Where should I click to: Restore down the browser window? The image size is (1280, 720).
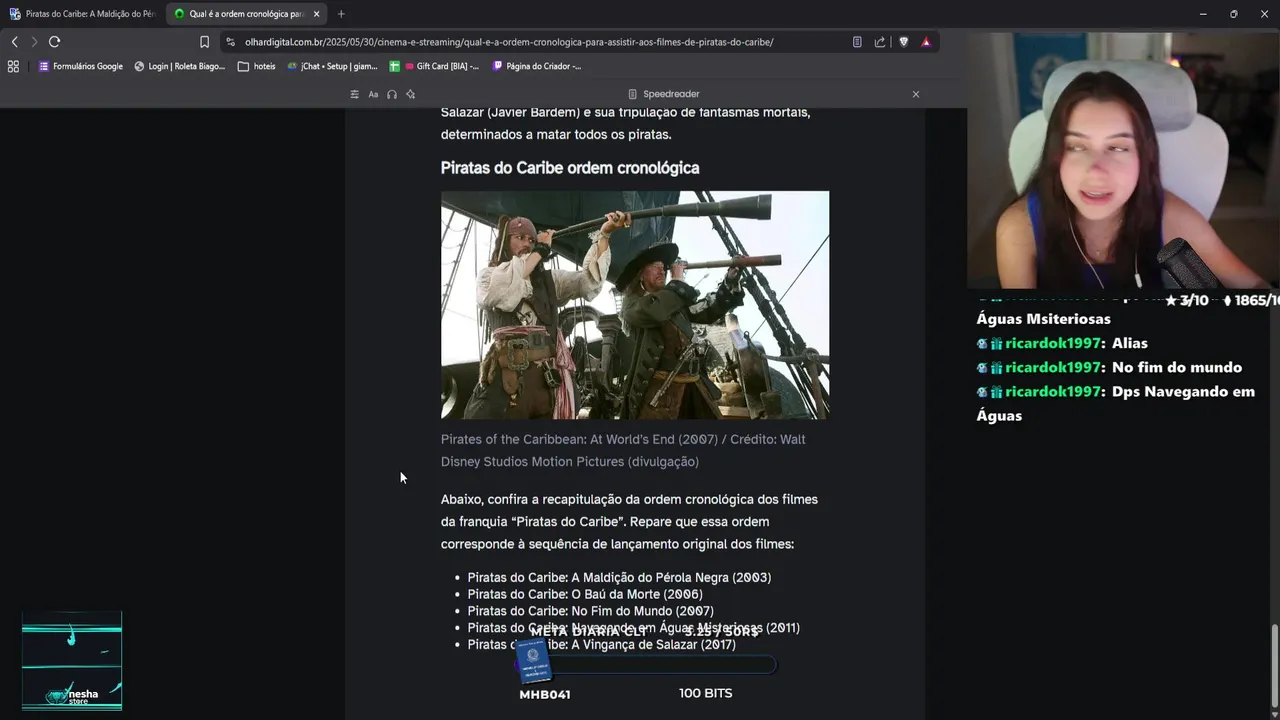tap(1233, 14)
